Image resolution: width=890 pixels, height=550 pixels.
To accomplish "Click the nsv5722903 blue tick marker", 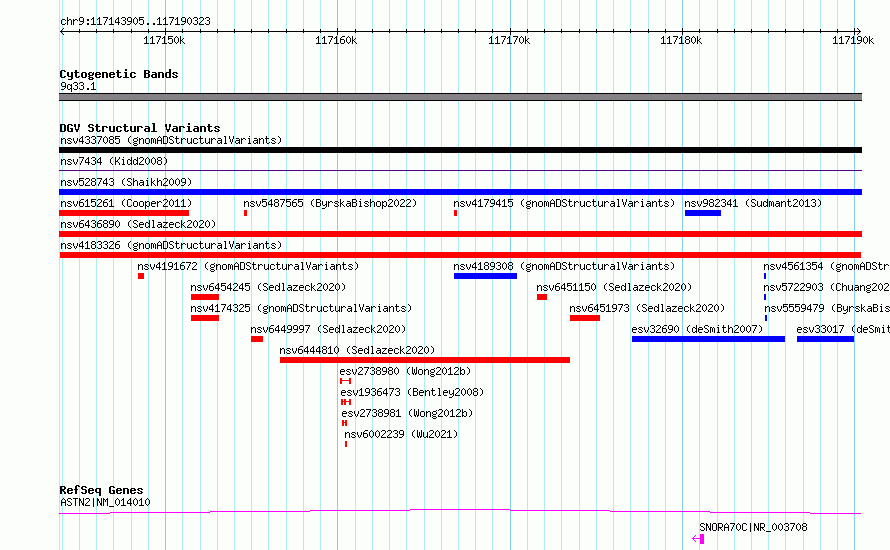I will [x=765, y=297].
